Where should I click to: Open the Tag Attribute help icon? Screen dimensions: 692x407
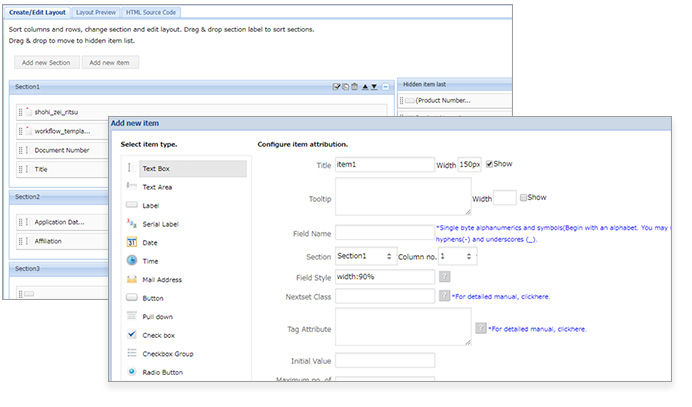coord(481,328)
